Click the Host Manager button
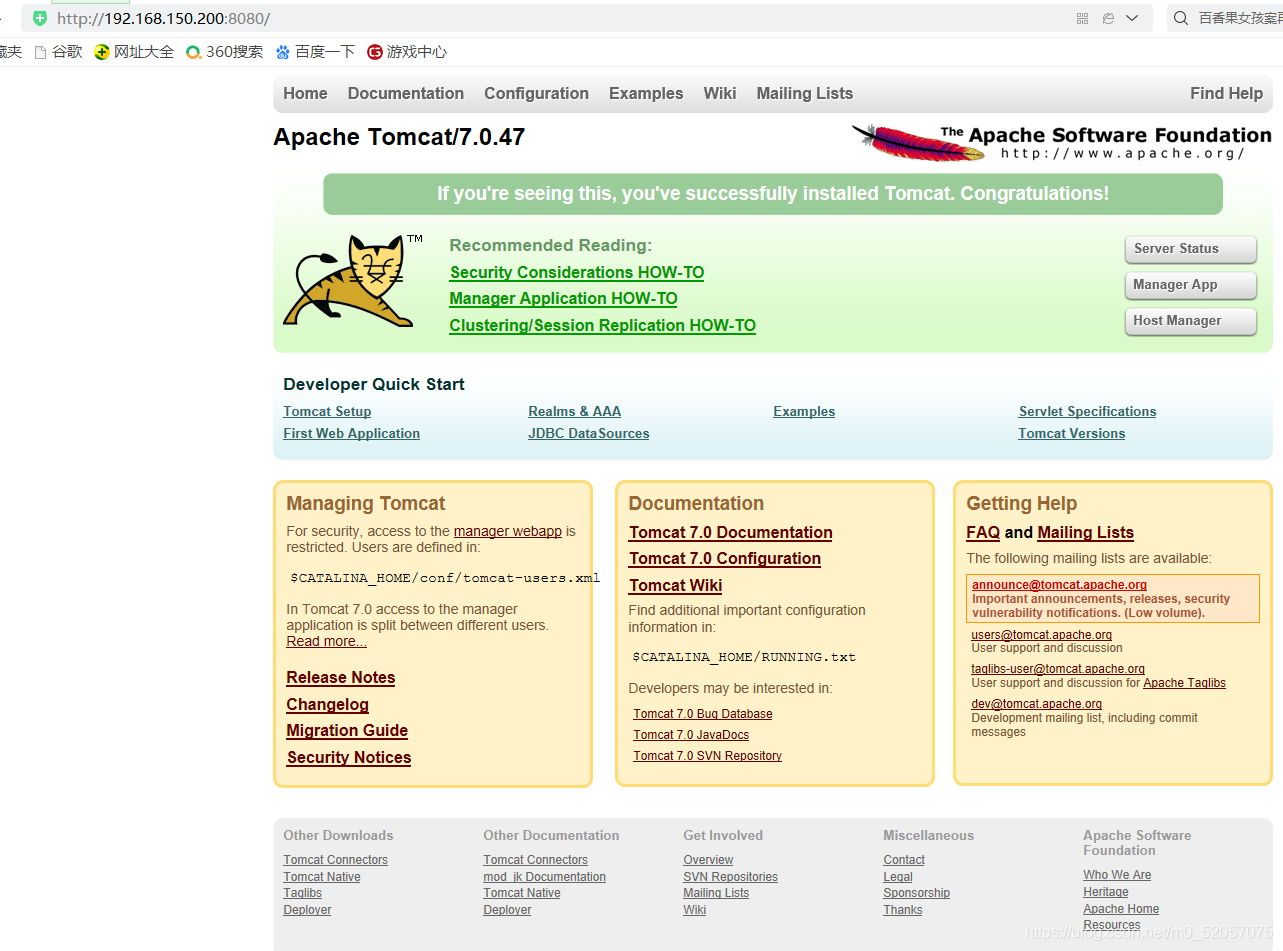1283x951 pixels. point(1190,321)
